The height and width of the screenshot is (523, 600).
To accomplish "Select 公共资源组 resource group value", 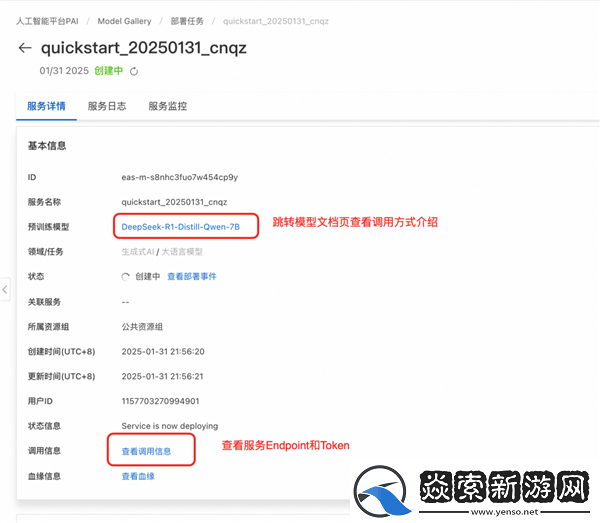I will point(142,327).
